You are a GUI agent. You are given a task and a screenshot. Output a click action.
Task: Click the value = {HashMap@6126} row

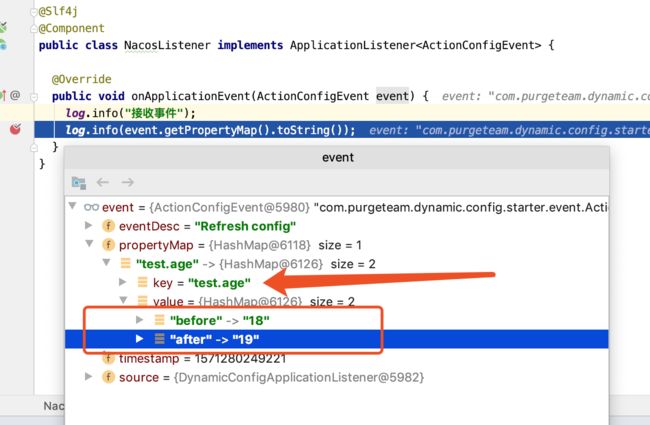tap(337, 301)
